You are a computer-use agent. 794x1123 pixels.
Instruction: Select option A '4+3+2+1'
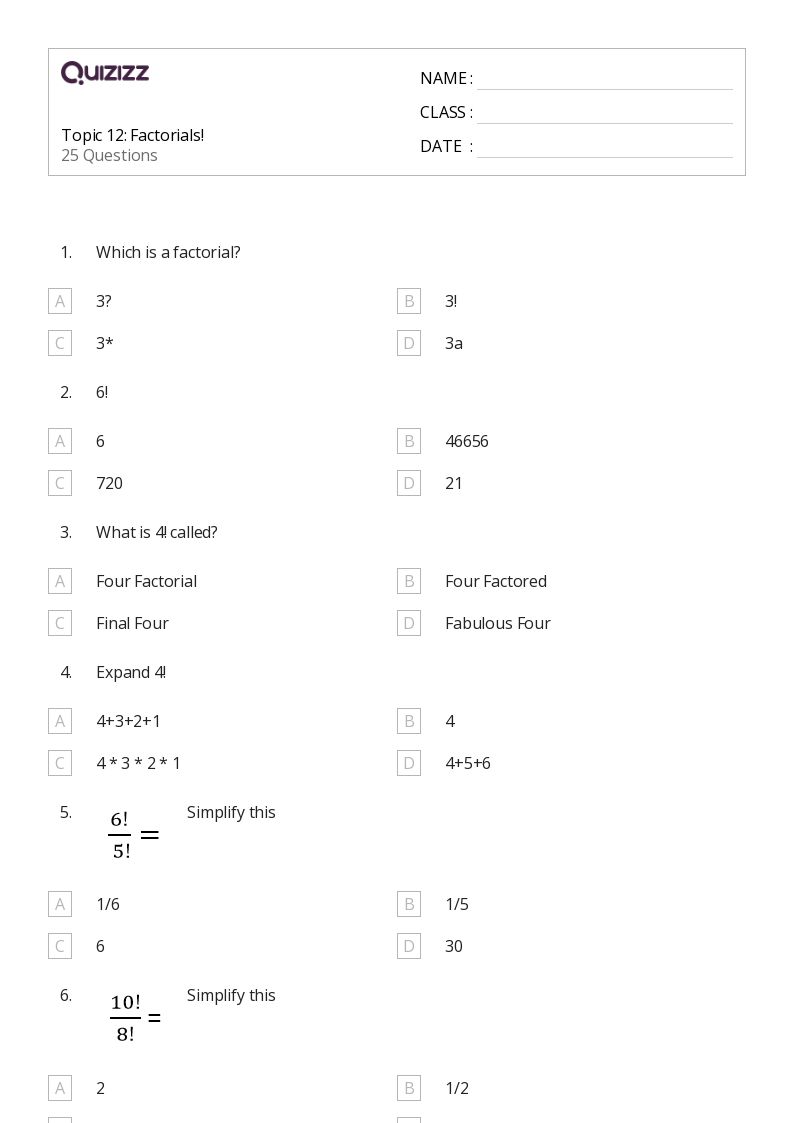click(60, 721)
